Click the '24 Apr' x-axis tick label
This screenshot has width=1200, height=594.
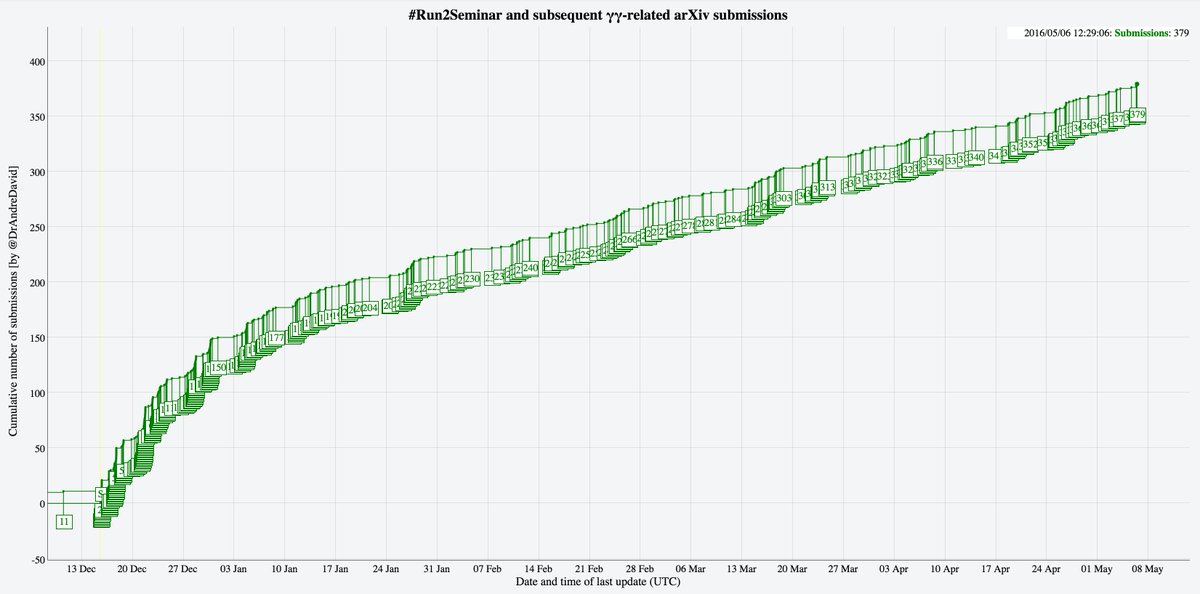[1047, 569]
